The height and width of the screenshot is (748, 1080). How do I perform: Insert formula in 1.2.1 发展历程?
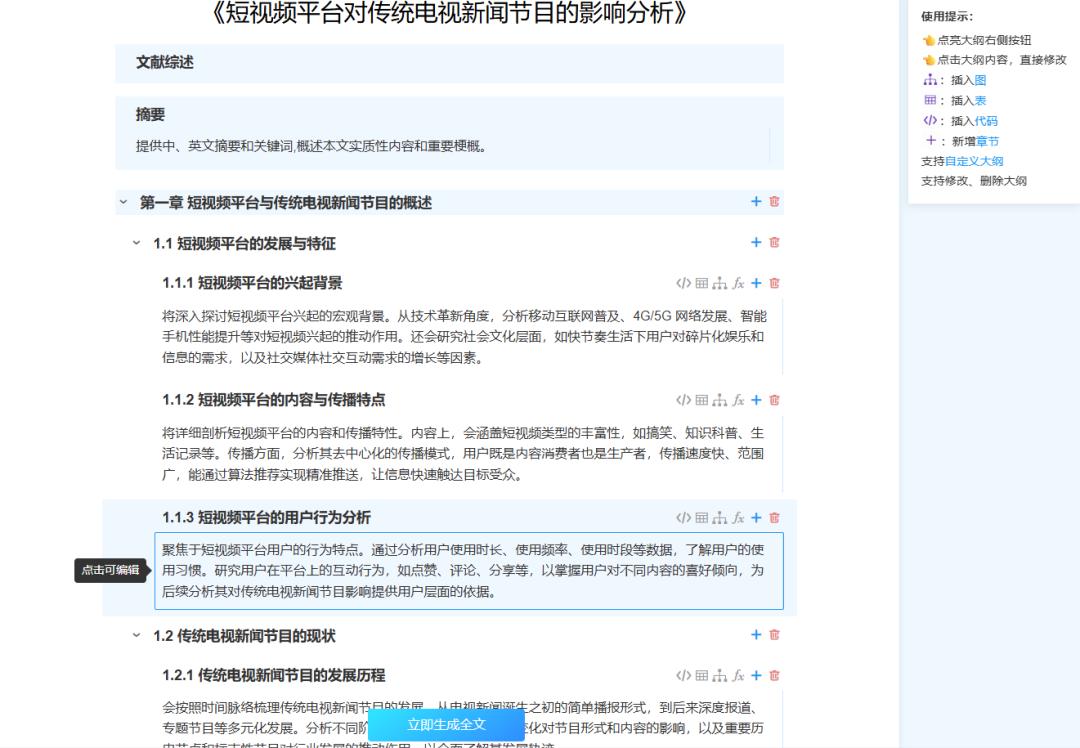pyautogui.click(x=738, y=676)
